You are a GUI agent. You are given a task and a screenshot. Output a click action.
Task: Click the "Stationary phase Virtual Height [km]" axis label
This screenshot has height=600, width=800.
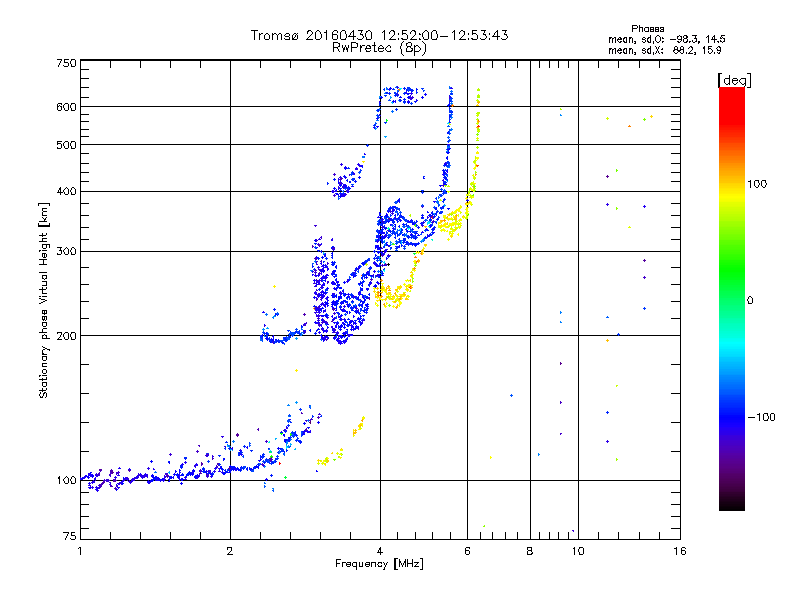(x=43, y=300)
